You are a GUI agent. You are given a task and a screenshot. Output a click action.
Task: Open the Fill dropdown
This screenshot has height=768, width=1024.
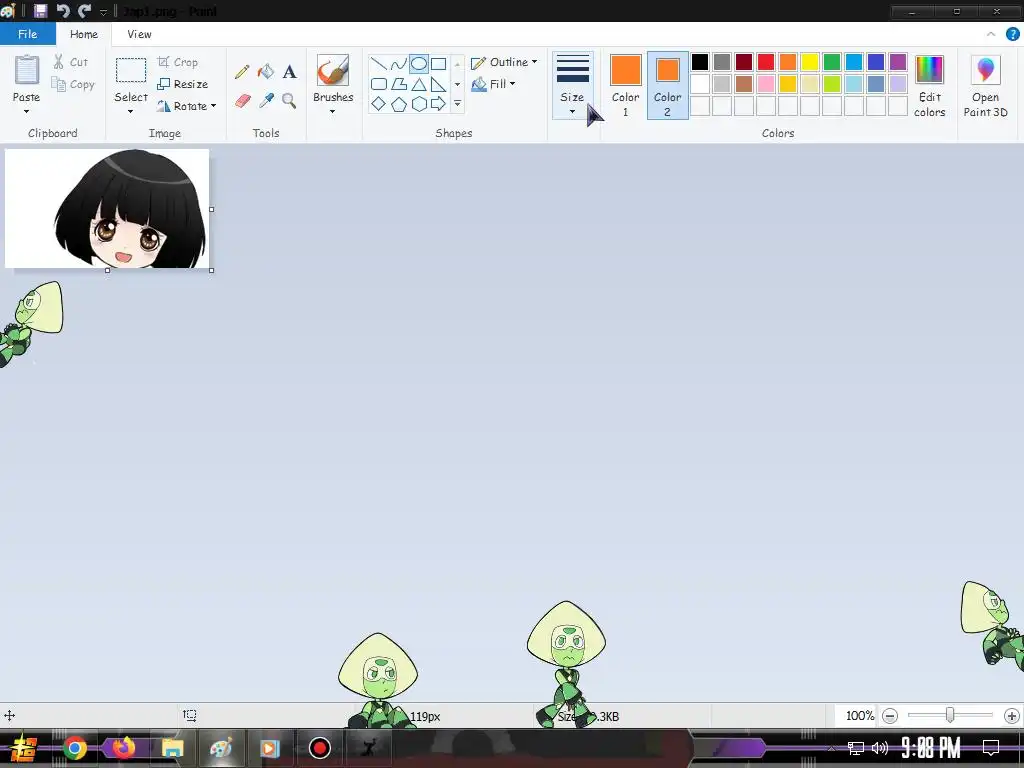493,84
